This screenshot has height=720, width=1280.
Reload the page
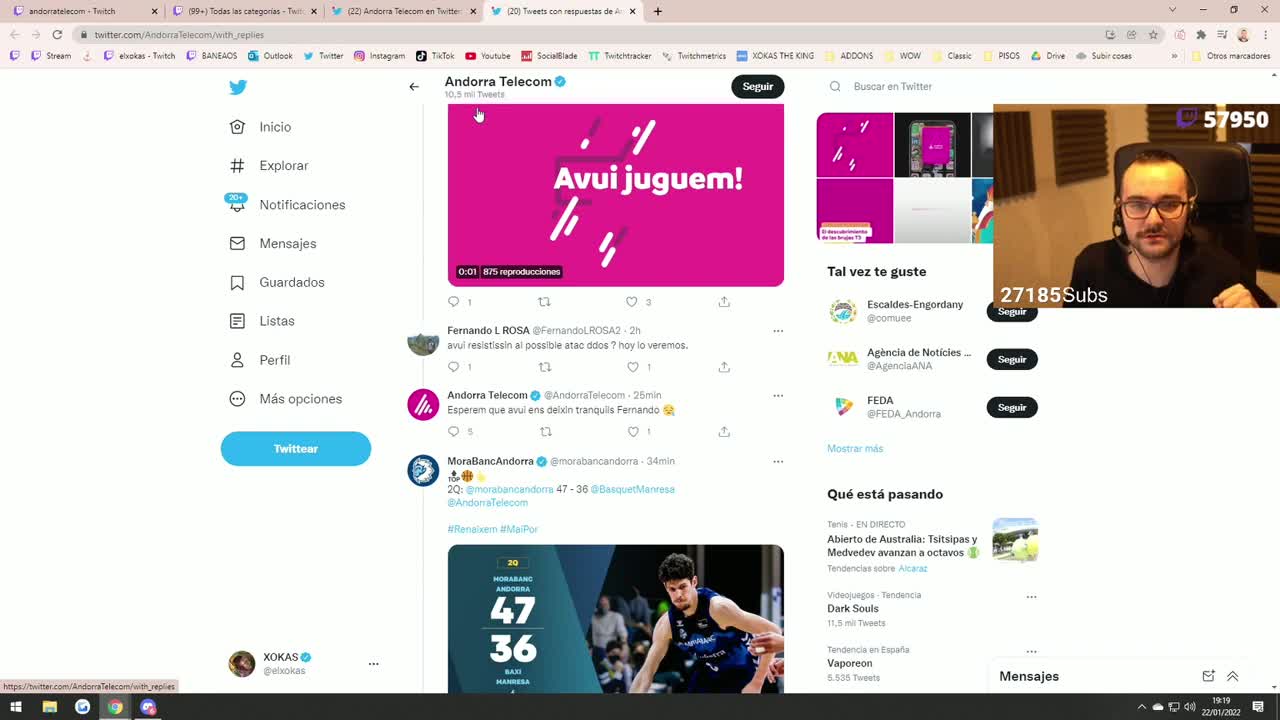[57, 34]
